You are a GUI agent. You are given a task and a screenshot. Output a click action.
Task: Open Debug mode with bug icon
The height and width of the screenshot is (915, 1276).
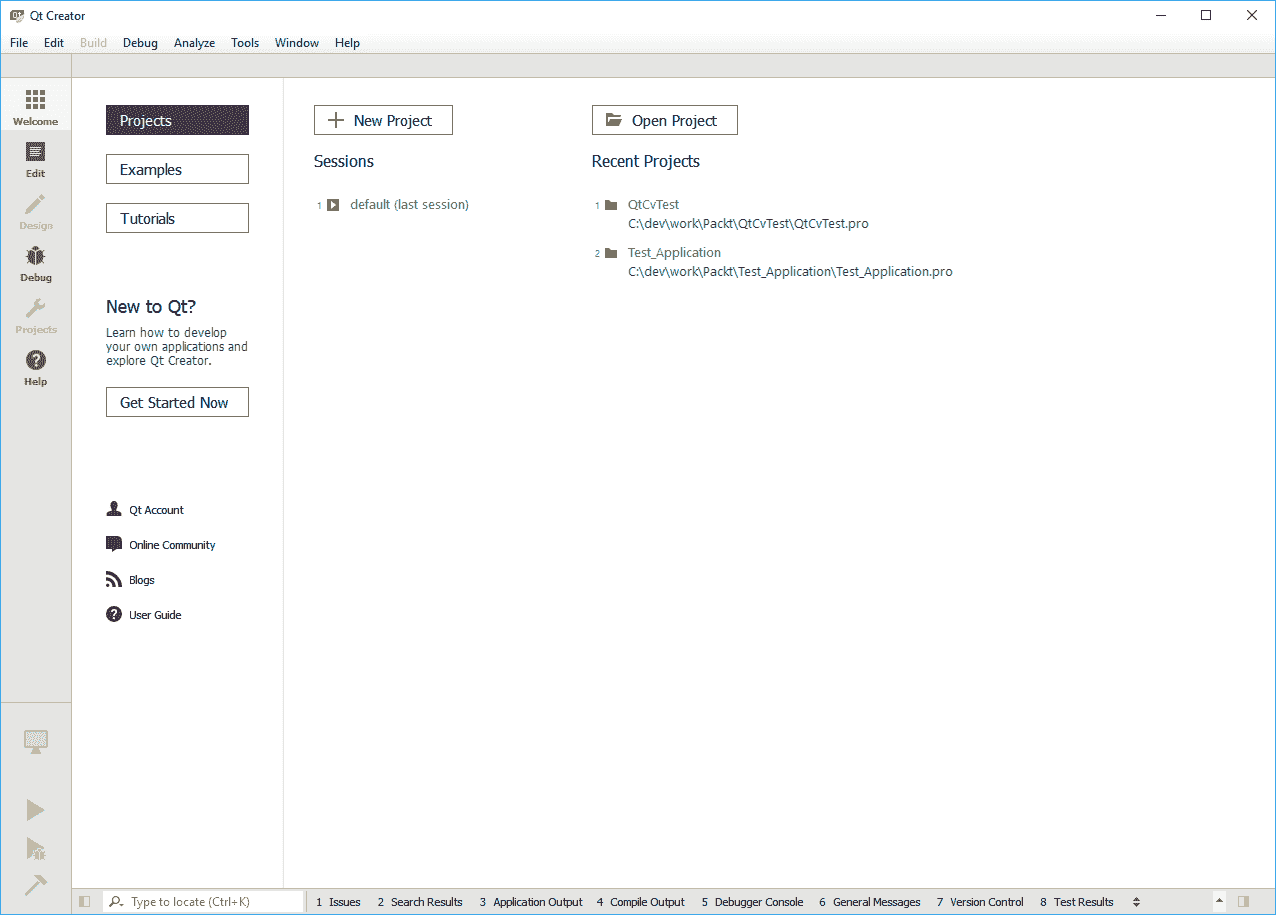35,263
